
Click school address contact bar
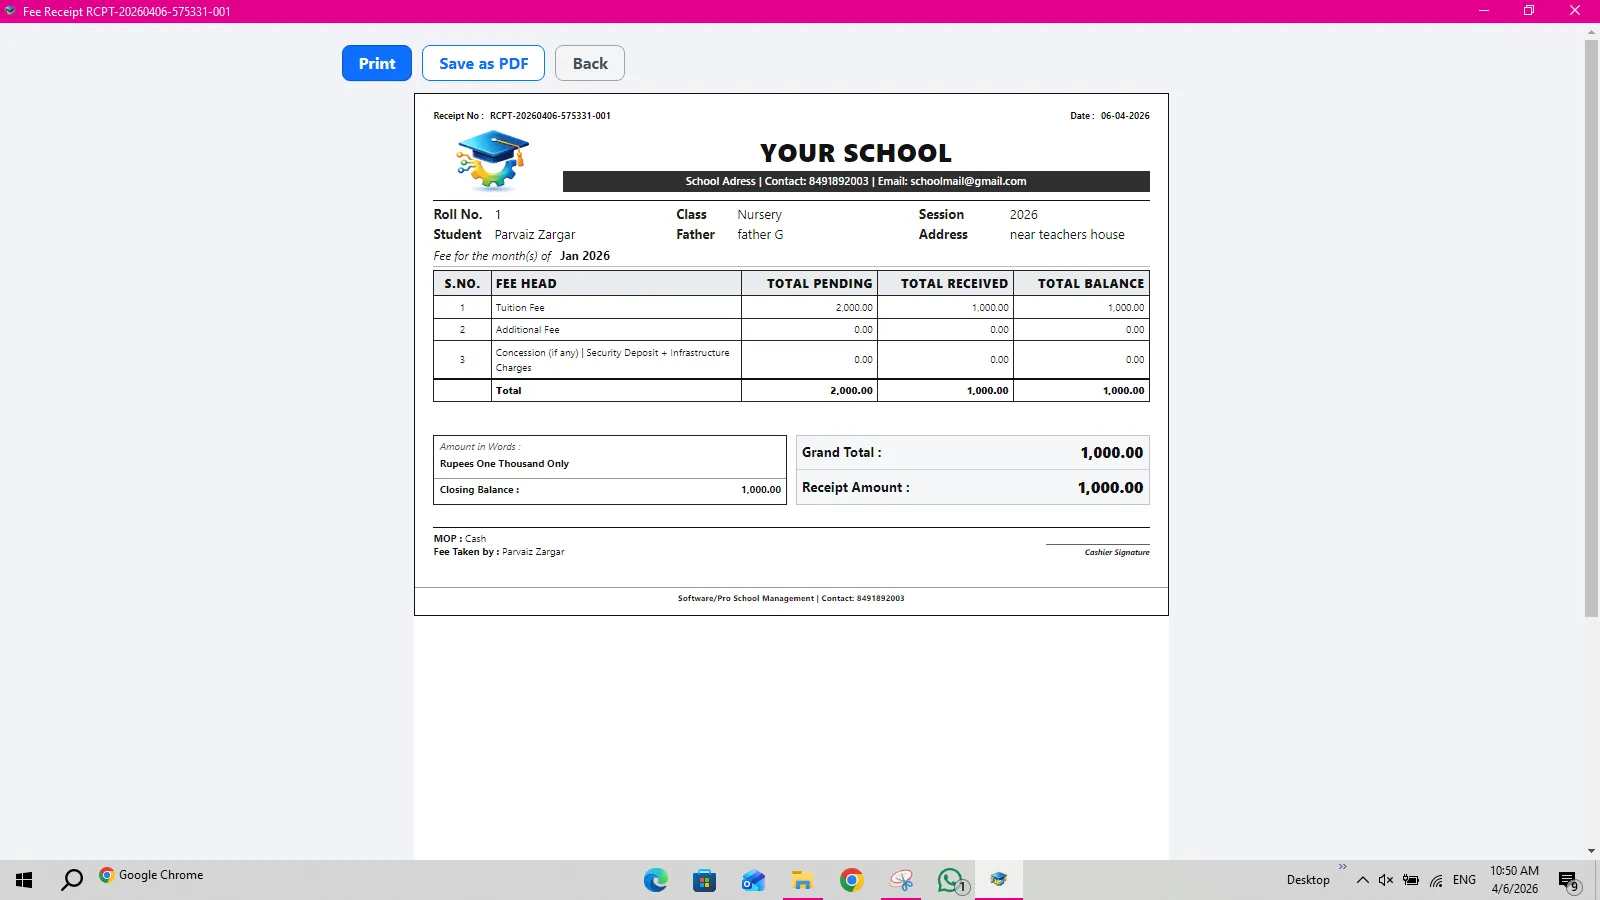click(x=856, y=181)
